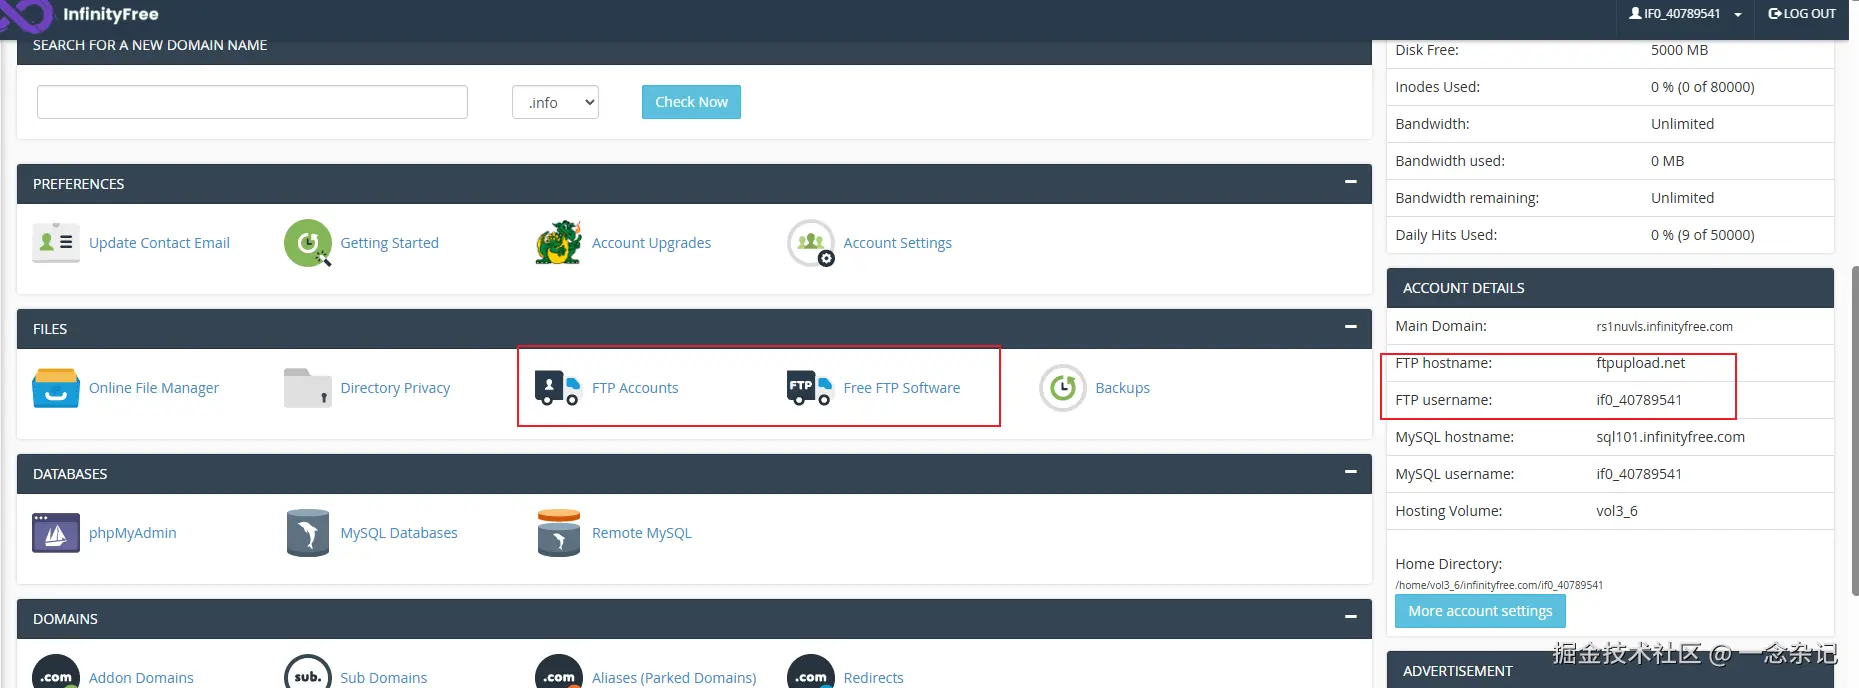
Task: Open the Backups icon
Action: [1063, 388]
